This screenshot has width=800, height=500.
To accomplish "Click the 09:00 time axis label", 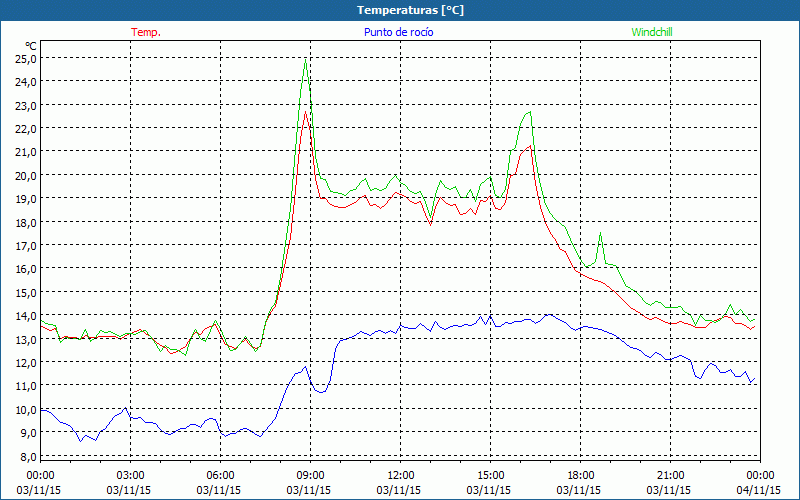I will pos(310,476).
